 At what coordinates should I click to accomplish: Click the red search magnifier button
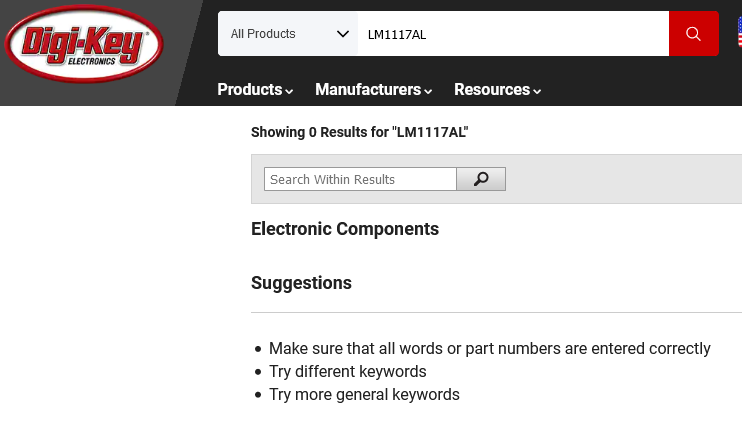click(693, 34)
